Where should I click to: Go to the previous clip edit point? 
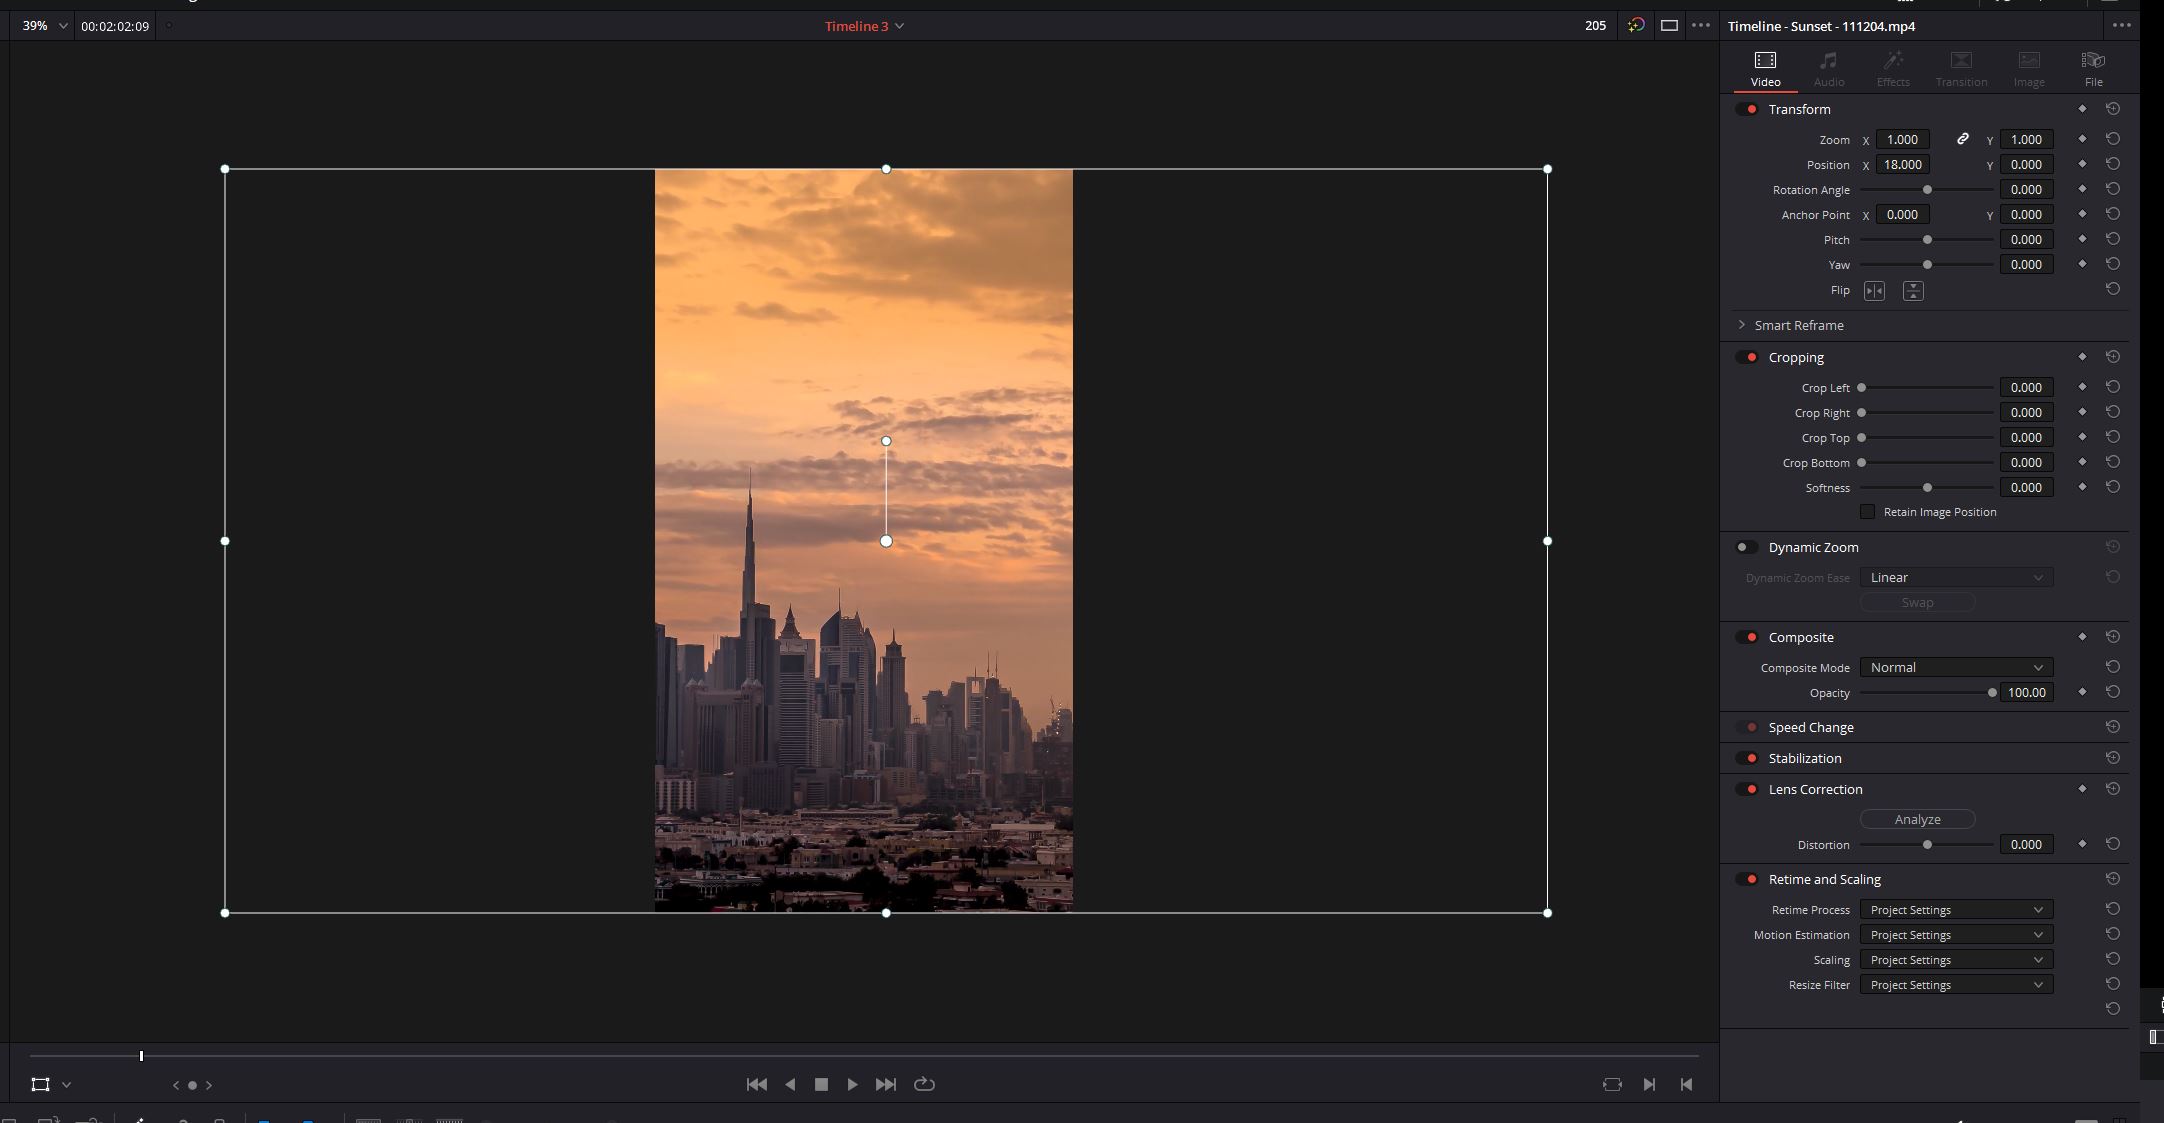(1686, 1084)
